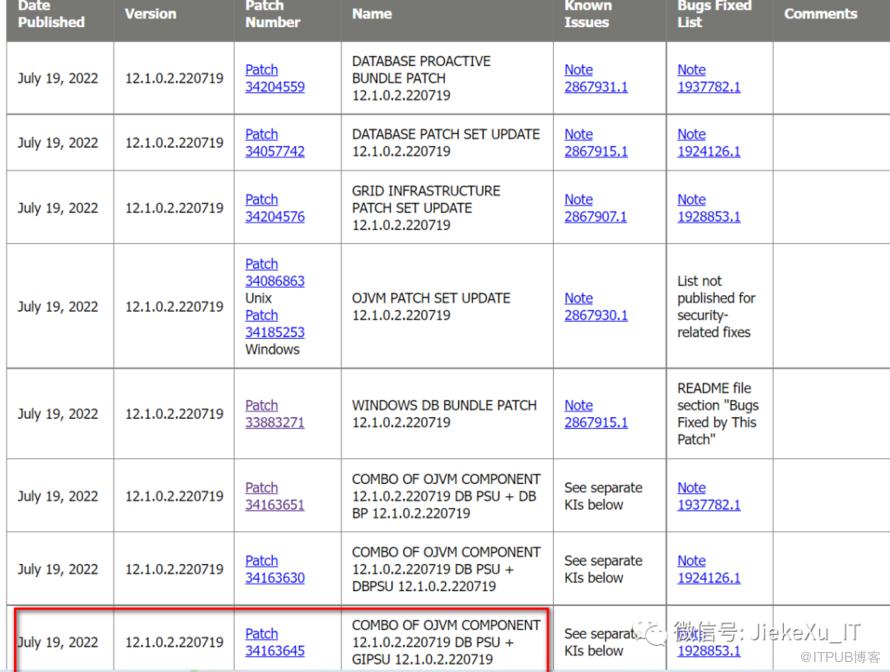Image resolution: width=890 pixels, height=672 pixels.
Task: Open Known Issues Note 2867930.1
Action: click(596, 306)
